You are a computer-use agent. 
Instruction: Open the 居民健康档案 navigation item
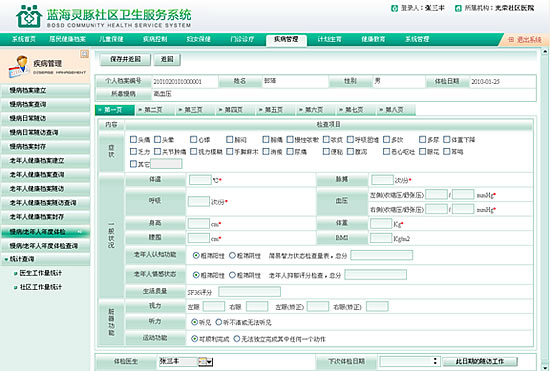[x=67, y=39]
